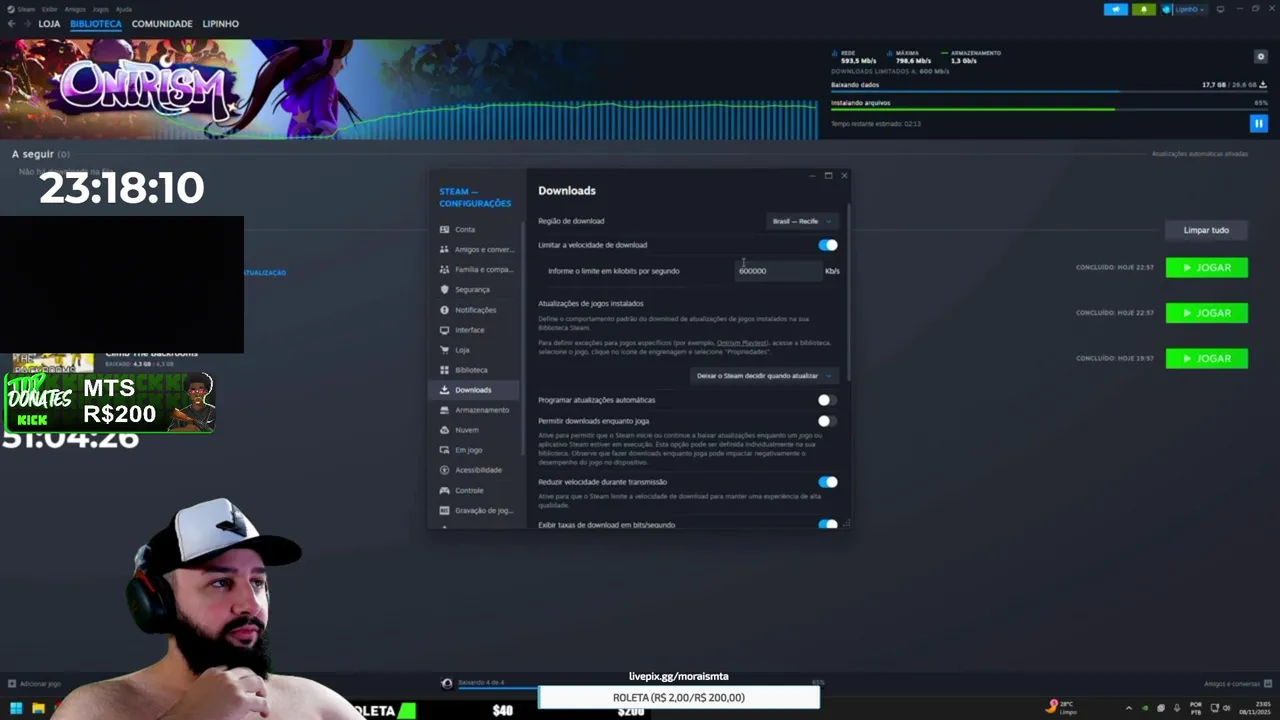1280x720 pixels.
Task: Open the taskbar weather widget
Action: click(1061, 707)
